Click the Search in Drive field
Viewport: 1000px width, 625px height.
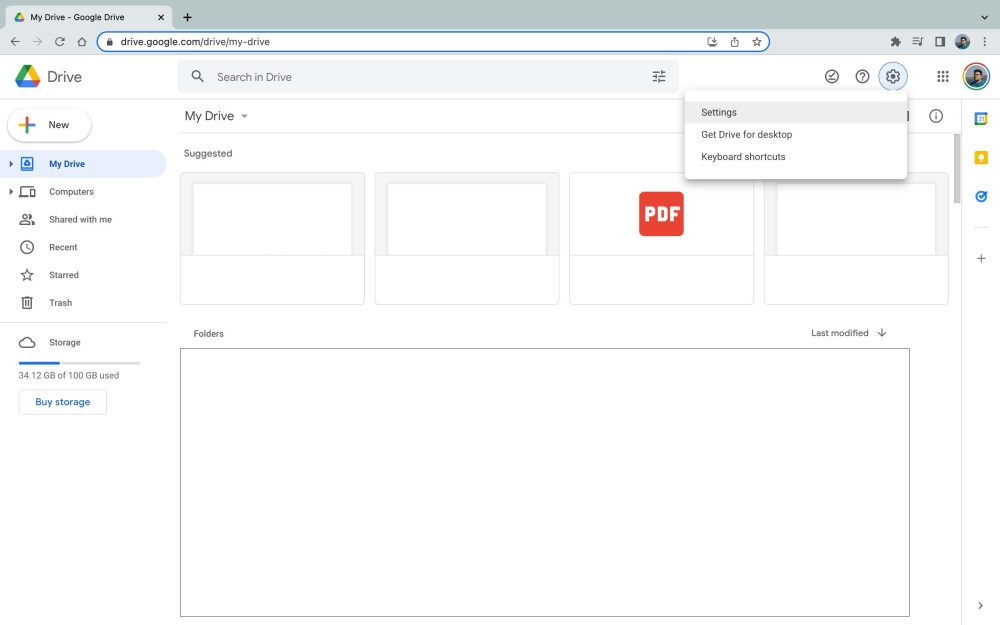(x=420, y=77)
